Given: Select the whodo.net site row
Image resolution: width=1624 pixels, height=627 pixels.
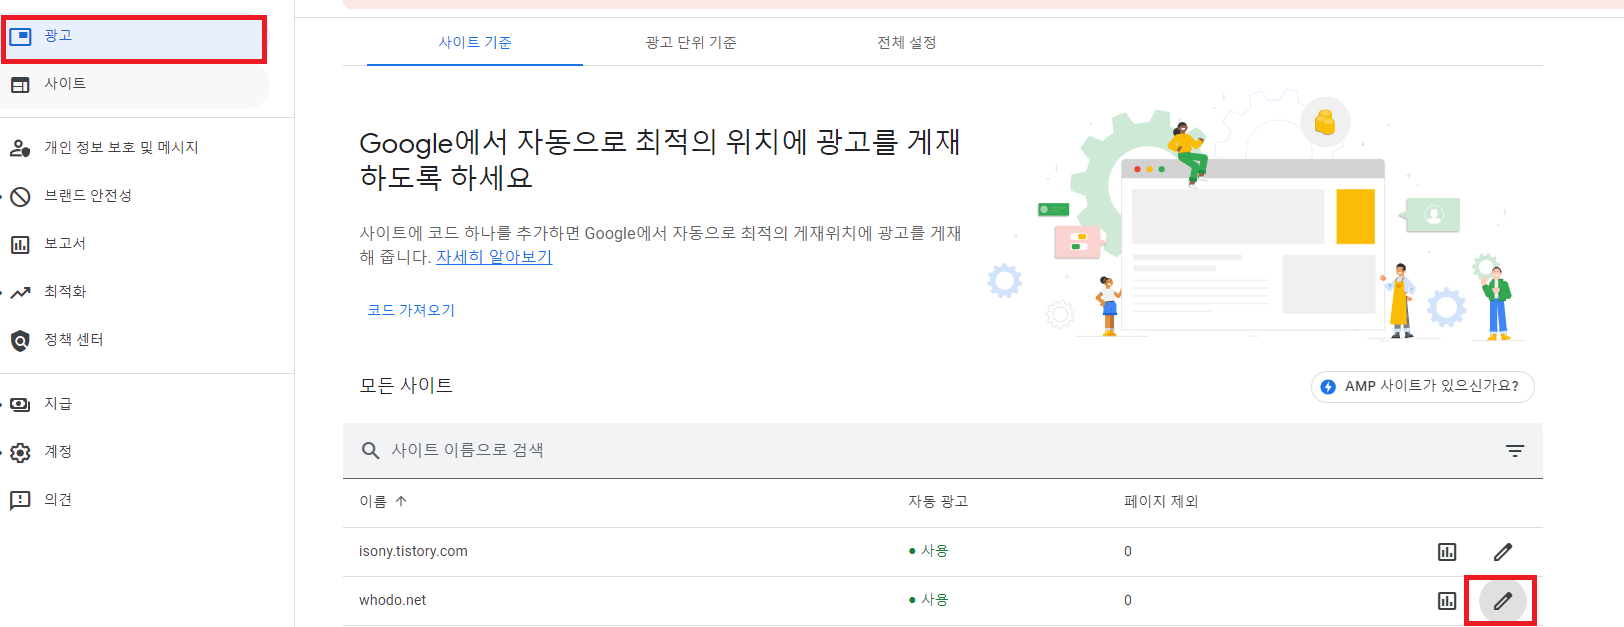Looking at the screenshot, I should click(943, 600).
